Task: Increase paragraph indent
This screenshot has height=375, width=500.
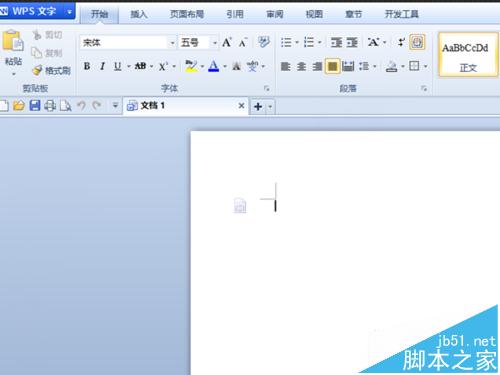Action: click(352, 42)
